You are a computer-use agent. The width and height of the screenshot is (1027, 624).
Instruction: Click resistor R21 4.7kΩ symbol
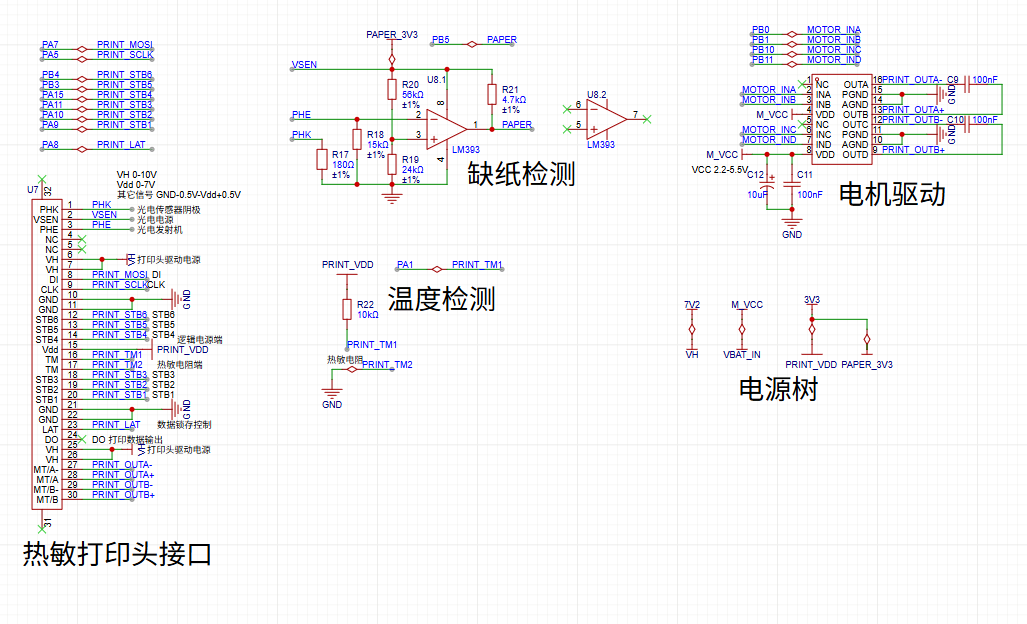click(491, 95)
